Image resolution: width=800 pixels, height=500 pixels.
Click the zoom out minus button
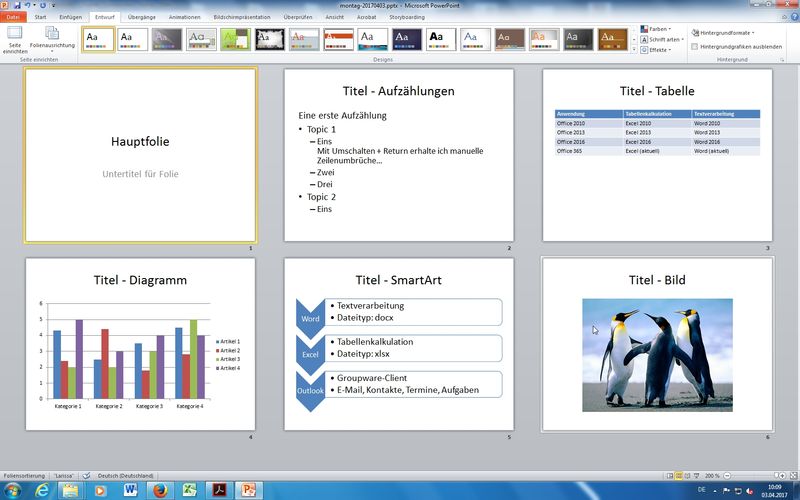(x=727, y=476)
